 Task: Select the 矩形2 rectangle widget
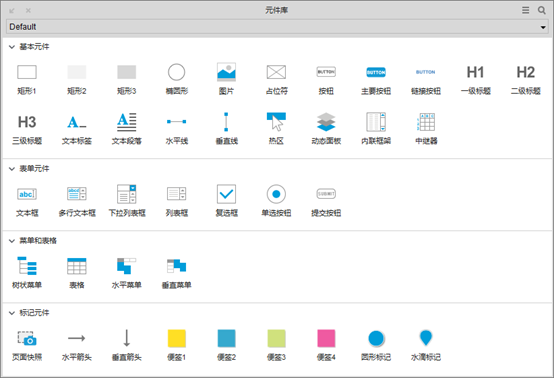77,78
